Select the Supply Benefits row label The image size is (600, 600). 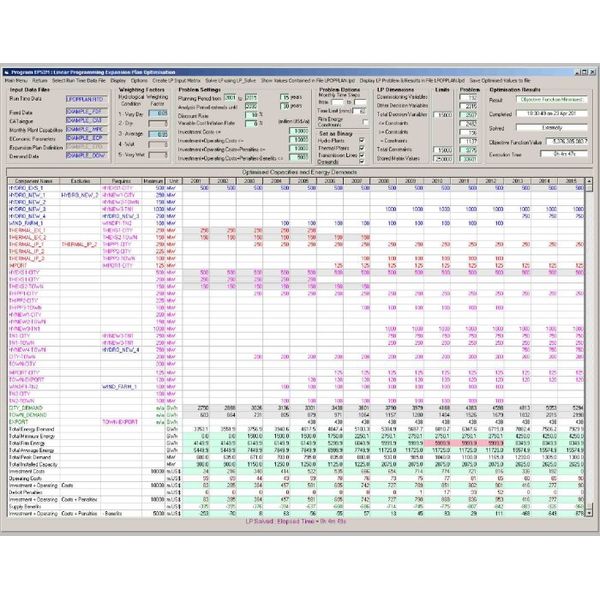(25, 506)
